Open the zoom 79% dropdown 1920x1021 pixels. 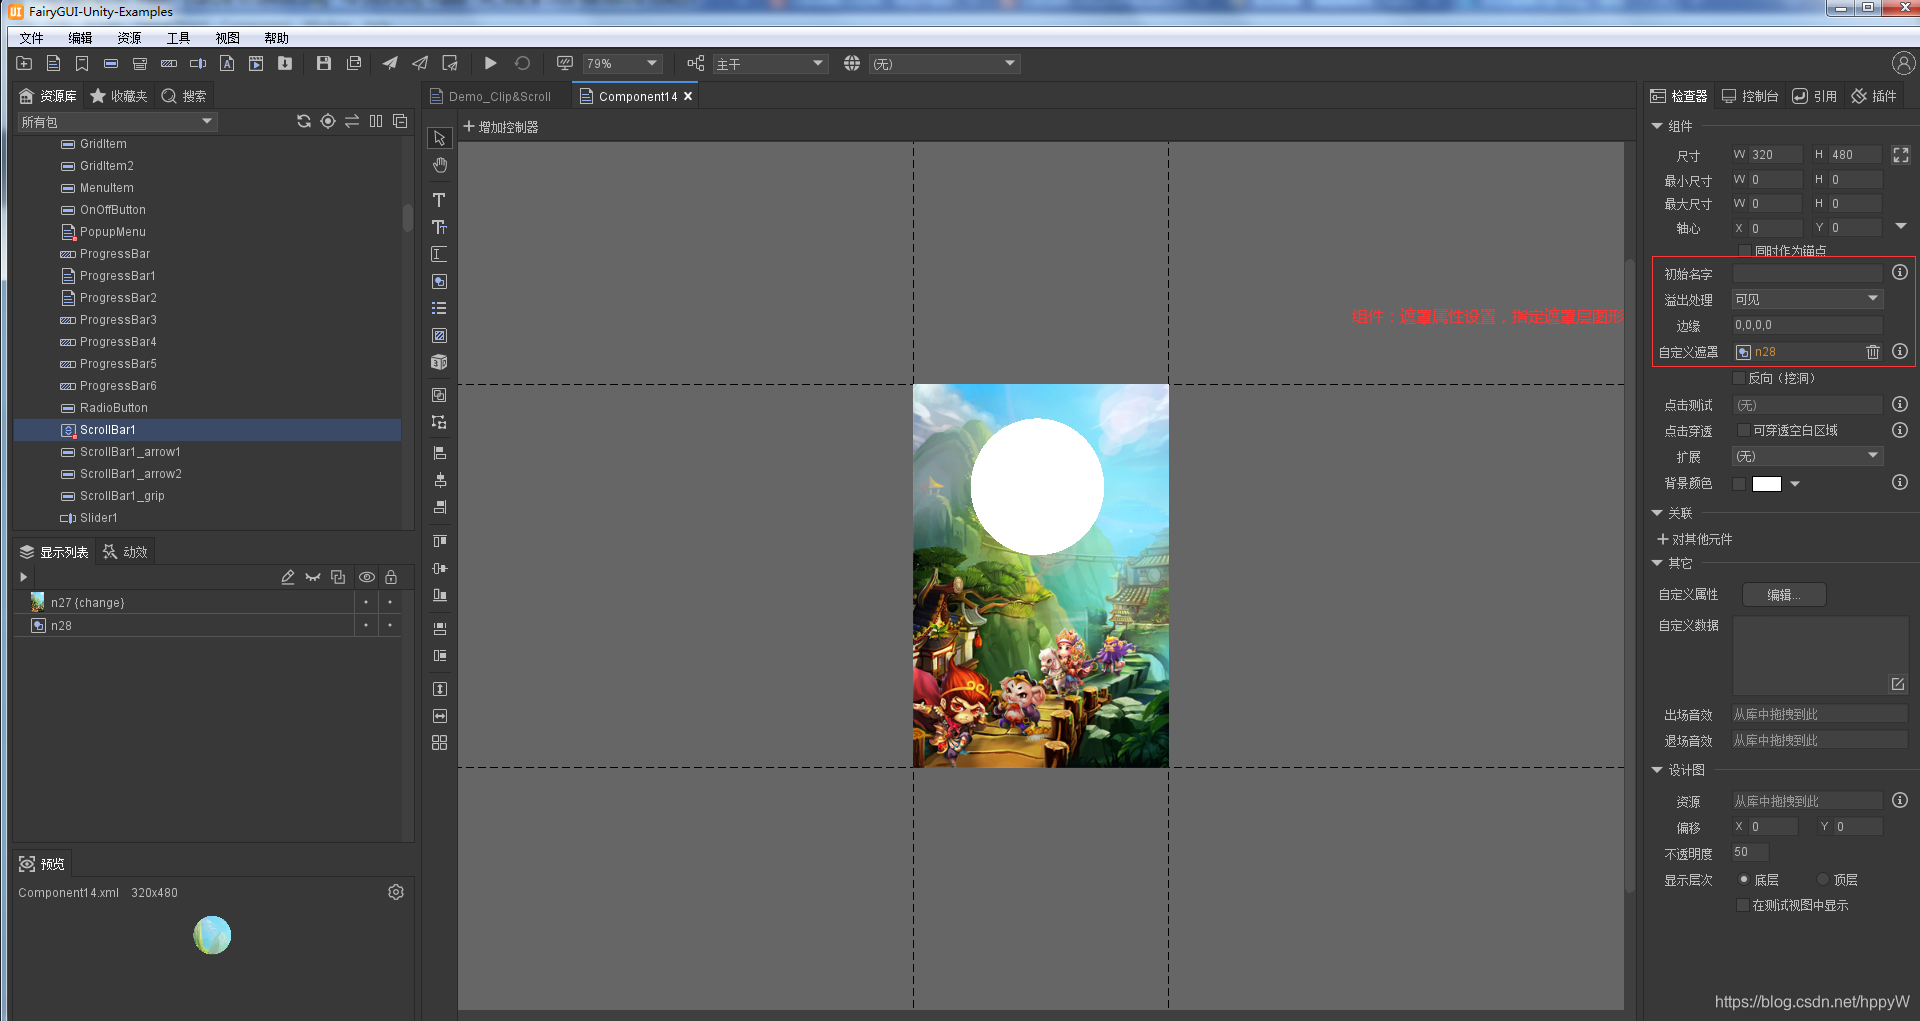622,63
